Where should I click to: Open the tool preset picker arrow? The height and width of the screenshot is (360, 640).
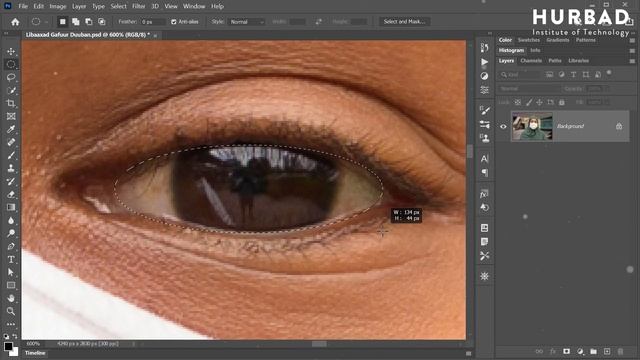click(x=47, y=22)
